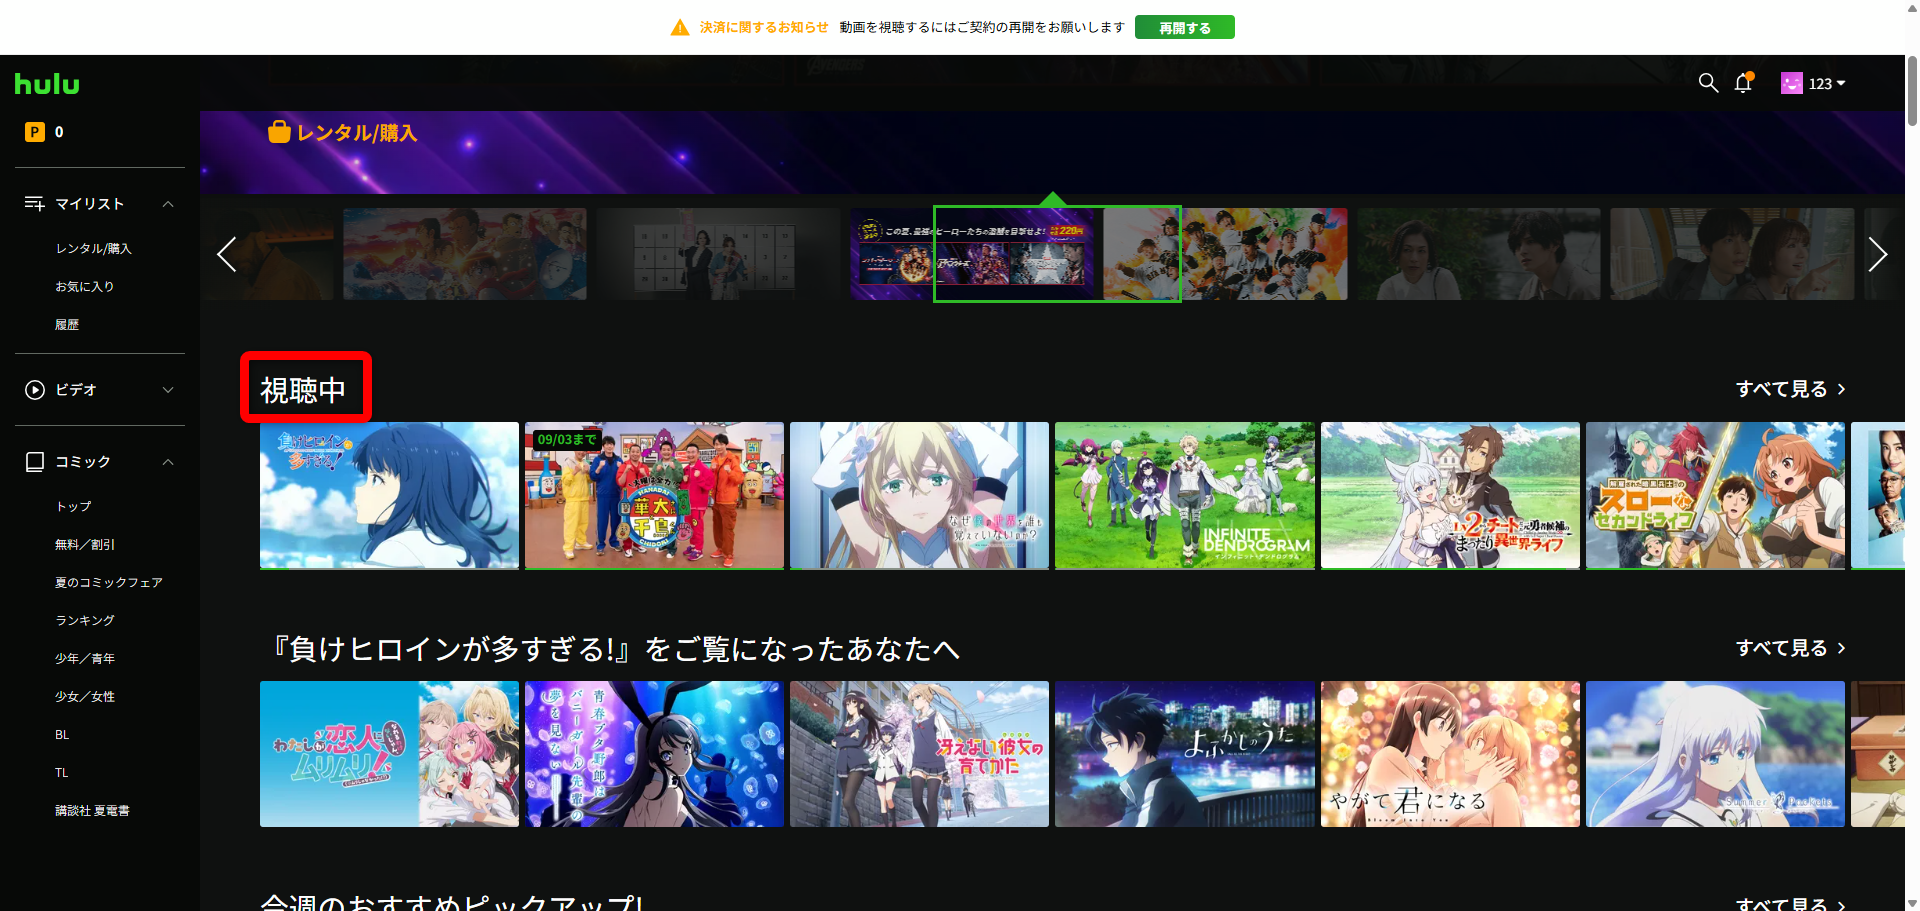The width and height of the screenshot is (1920, 911).
Task: Show next carousel slide arrow
Action: pyautogui.click(x=1877, y=254)
